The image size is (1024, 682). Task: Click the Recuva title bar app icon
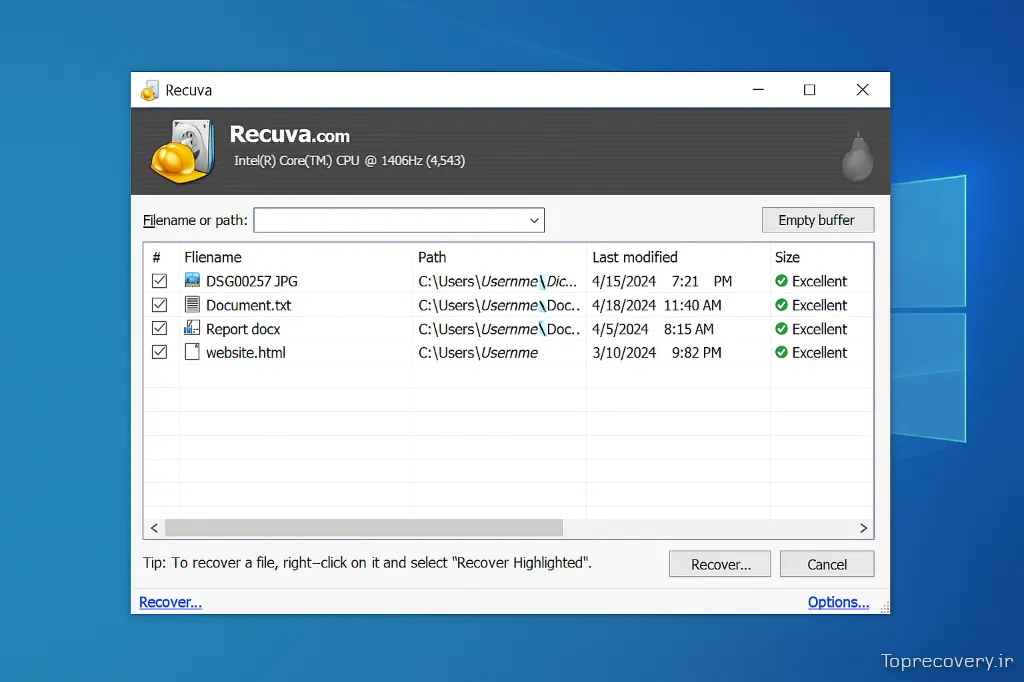150,90
